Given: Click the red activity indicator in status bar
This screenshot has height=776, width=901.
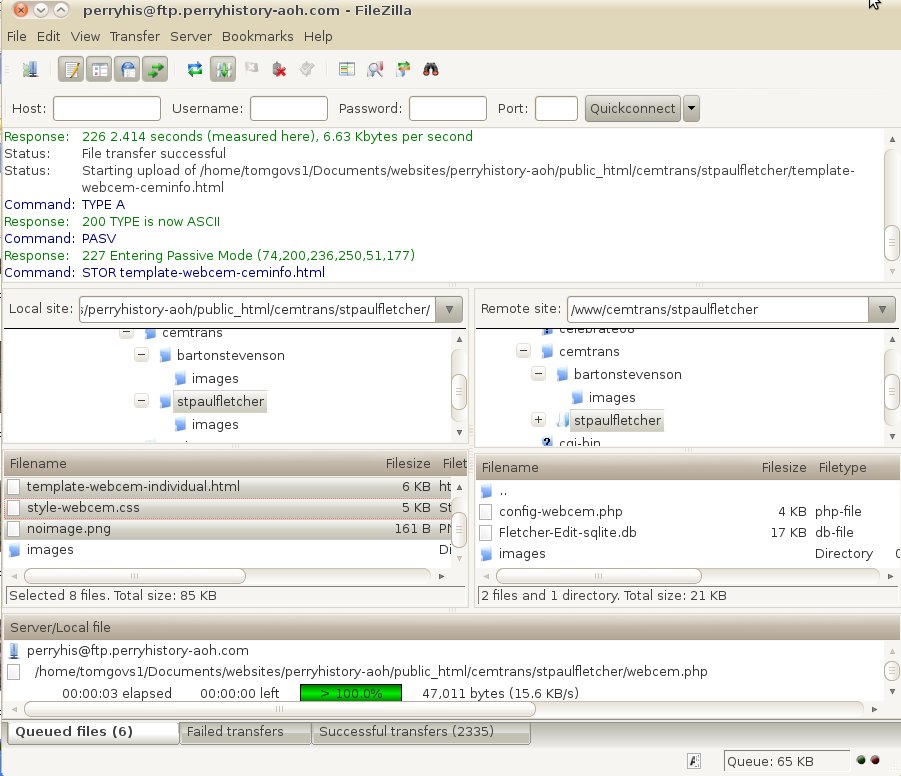Looking at the screenshot, I should pos(875,760).
